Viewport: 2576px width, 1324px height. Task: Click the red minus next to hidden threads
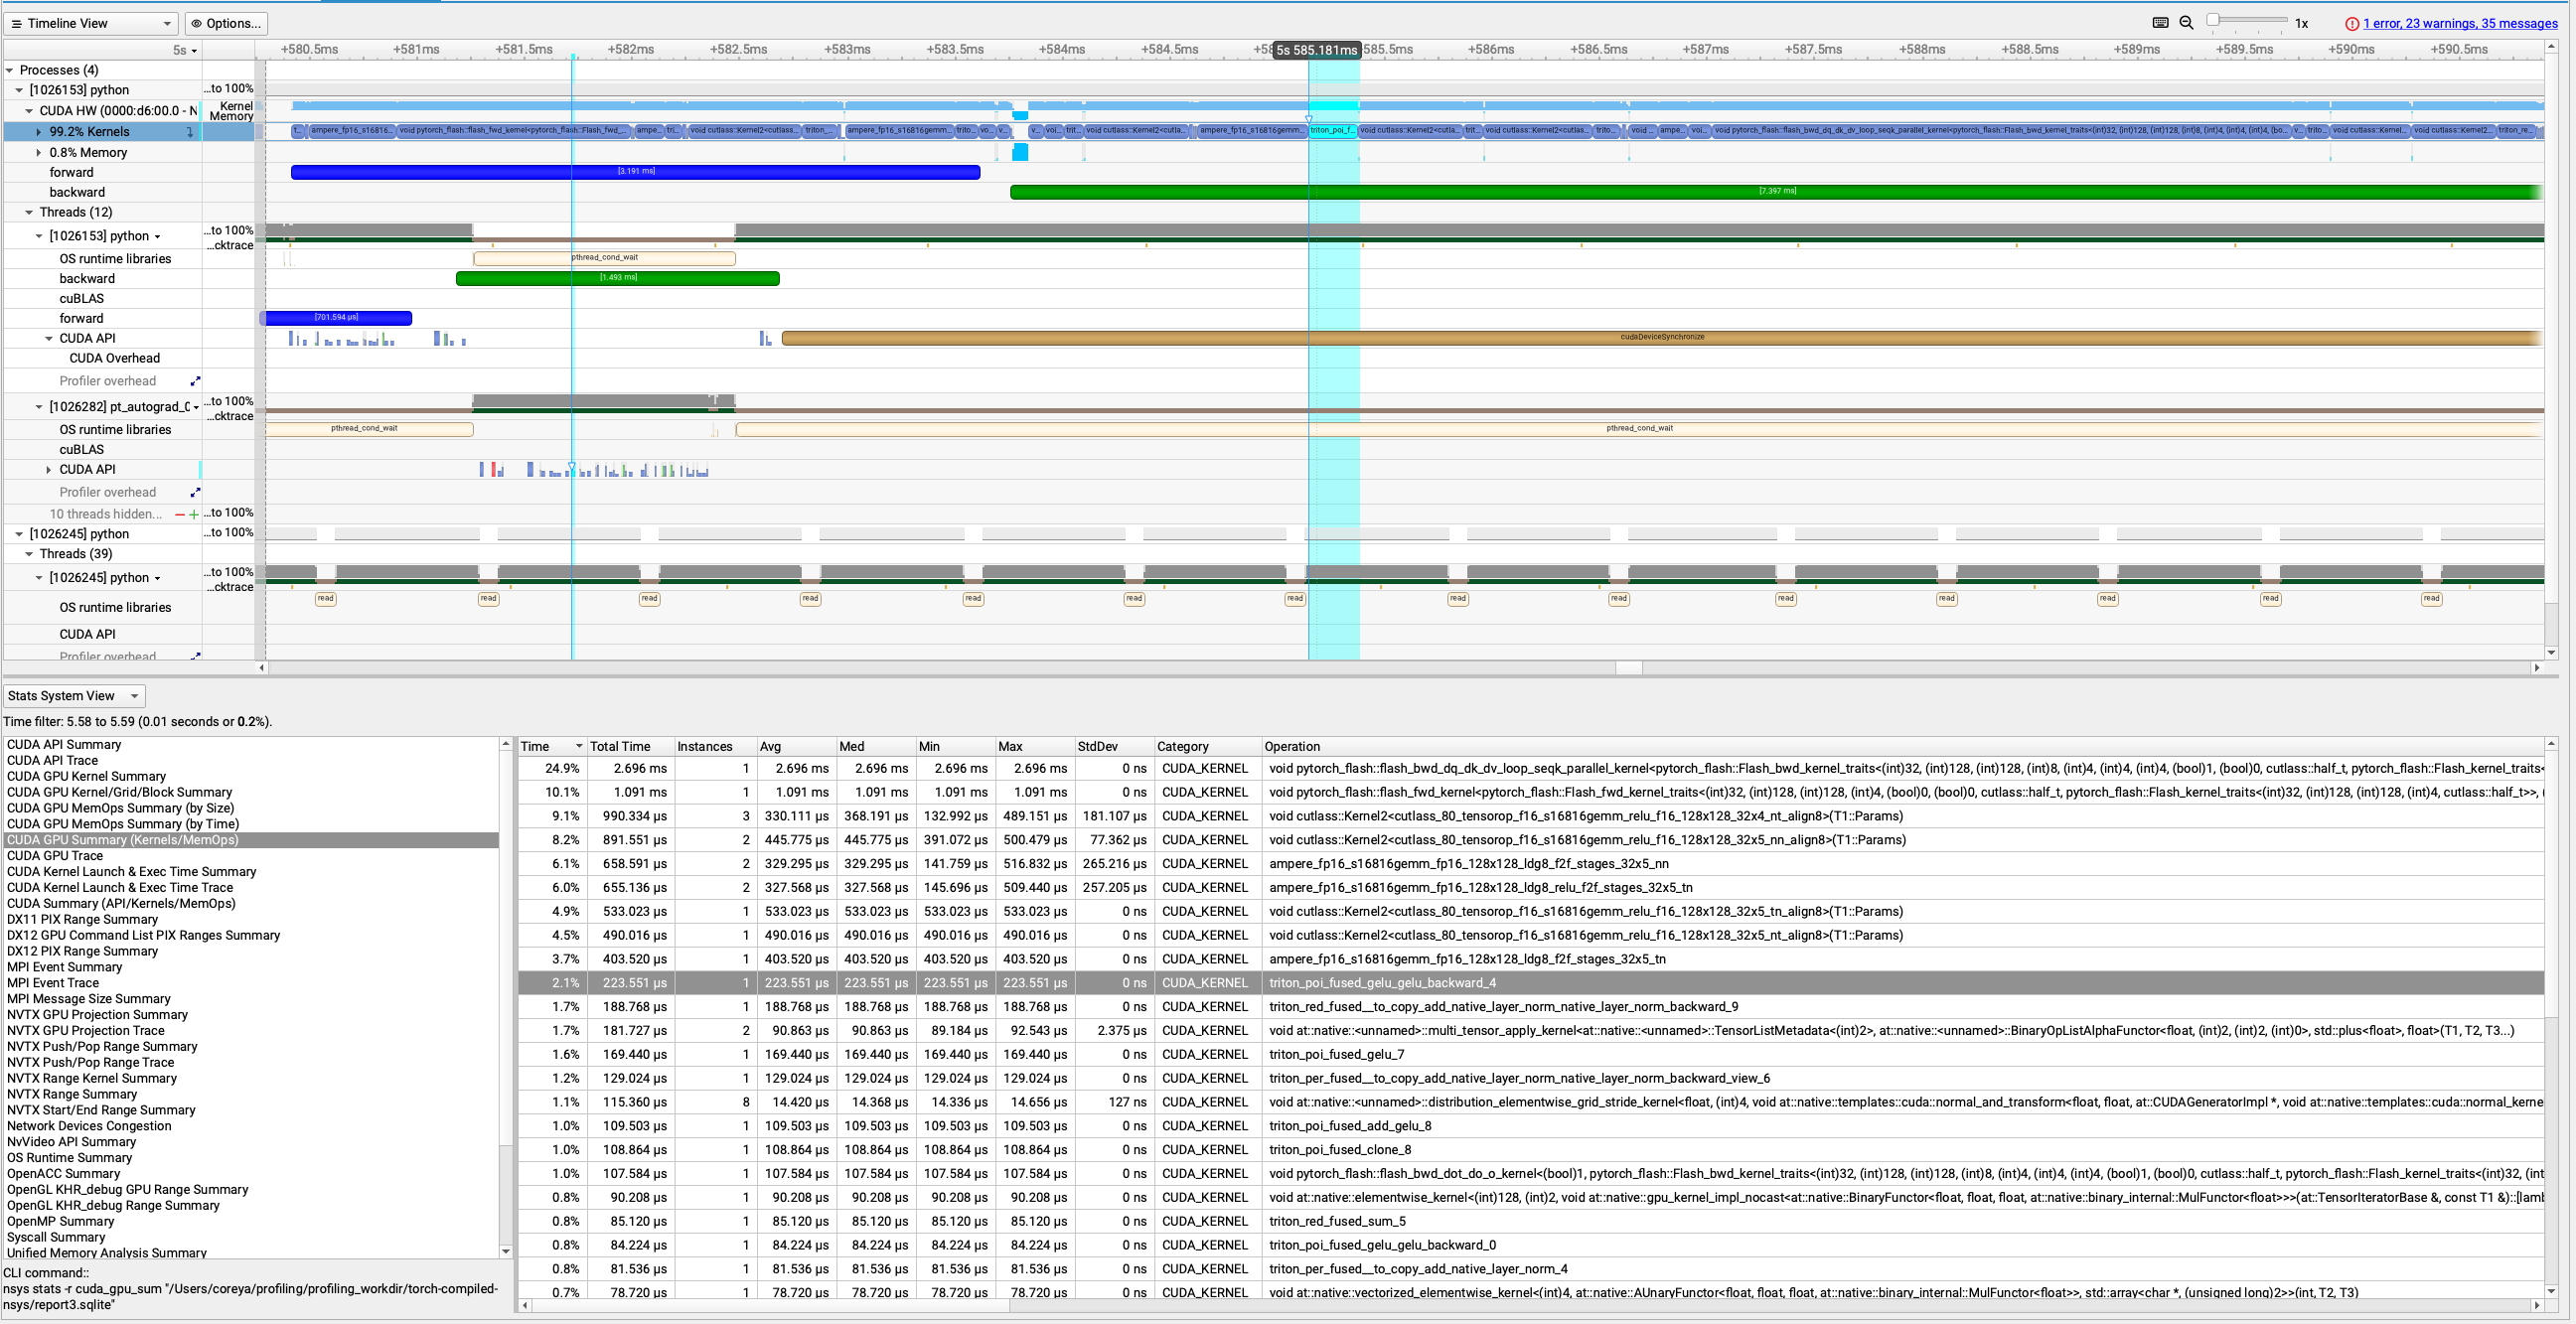tap(180, 515)
